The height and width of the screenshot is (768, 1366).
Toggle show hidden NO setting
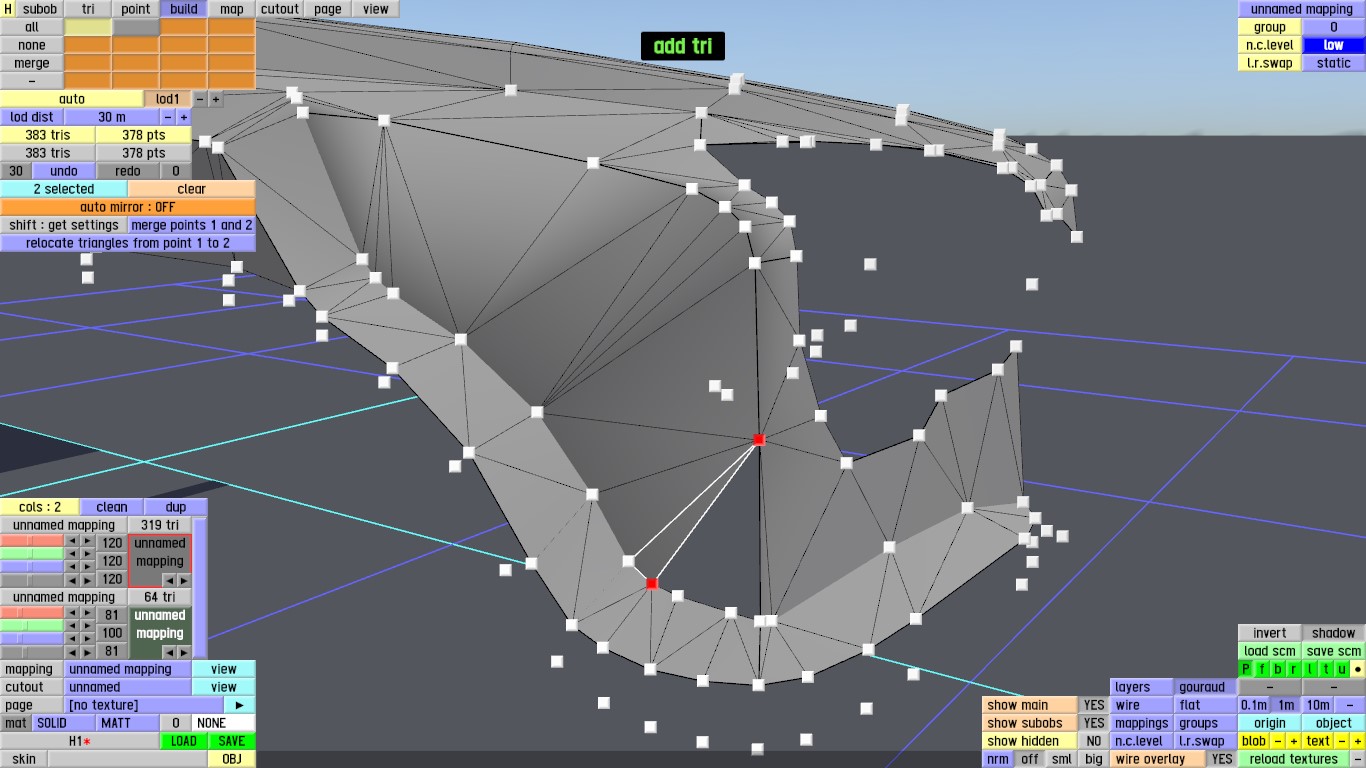click(x=1094, y=741)
